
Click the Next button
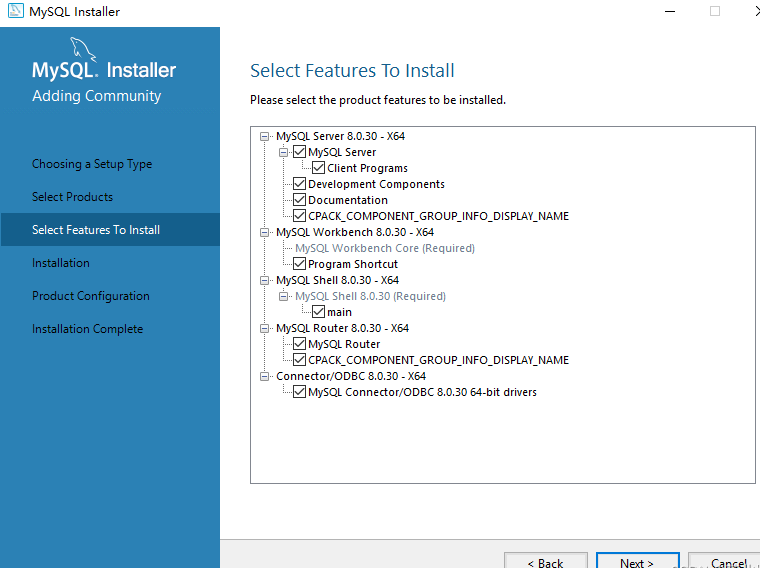tap(637, 562)
